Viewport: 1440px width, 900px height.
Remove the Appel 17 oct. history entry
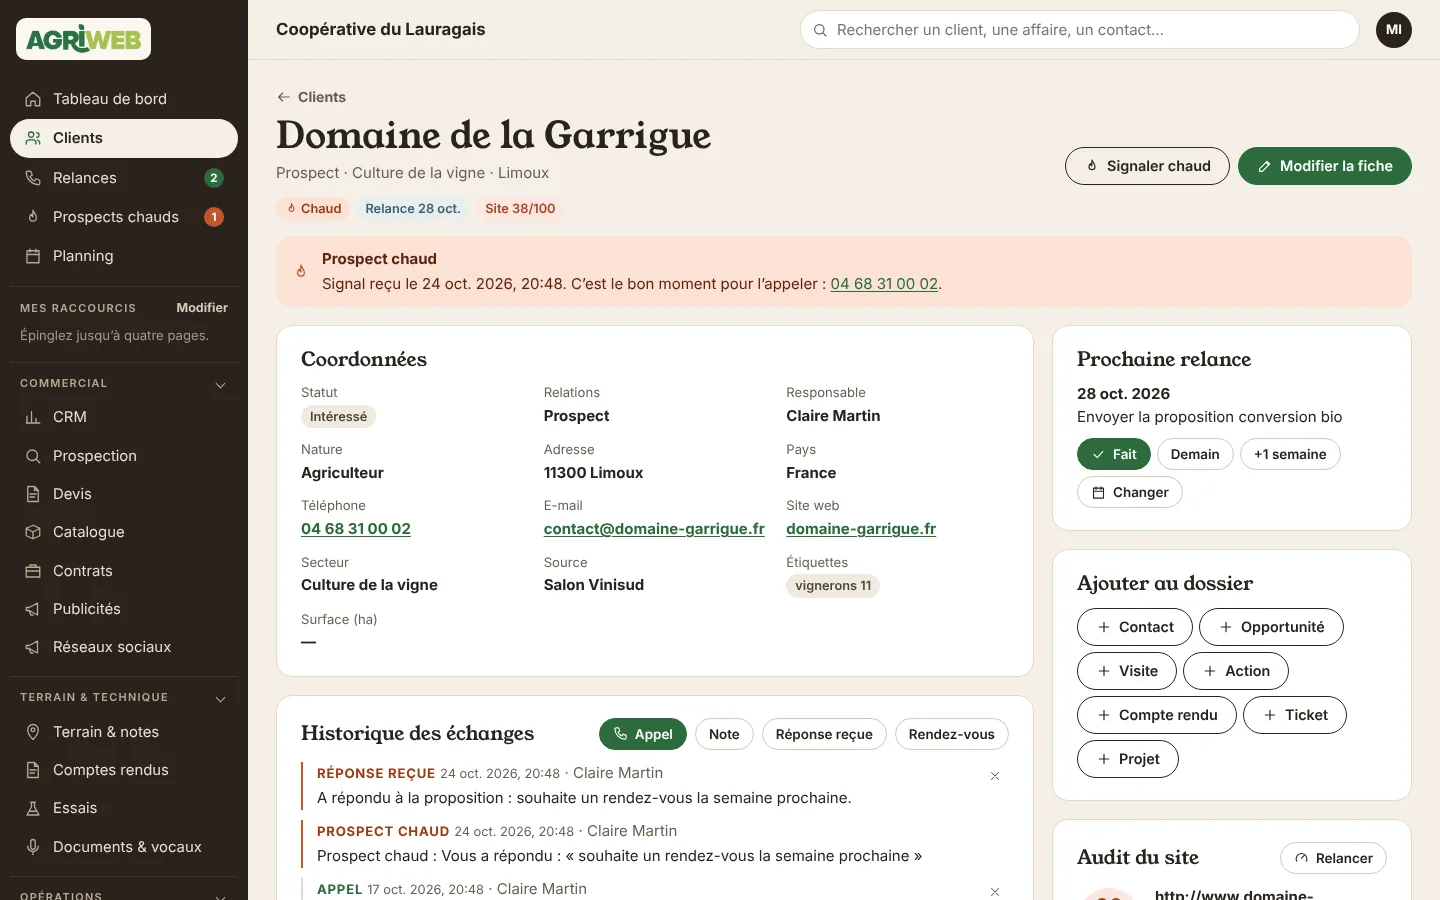995,892
